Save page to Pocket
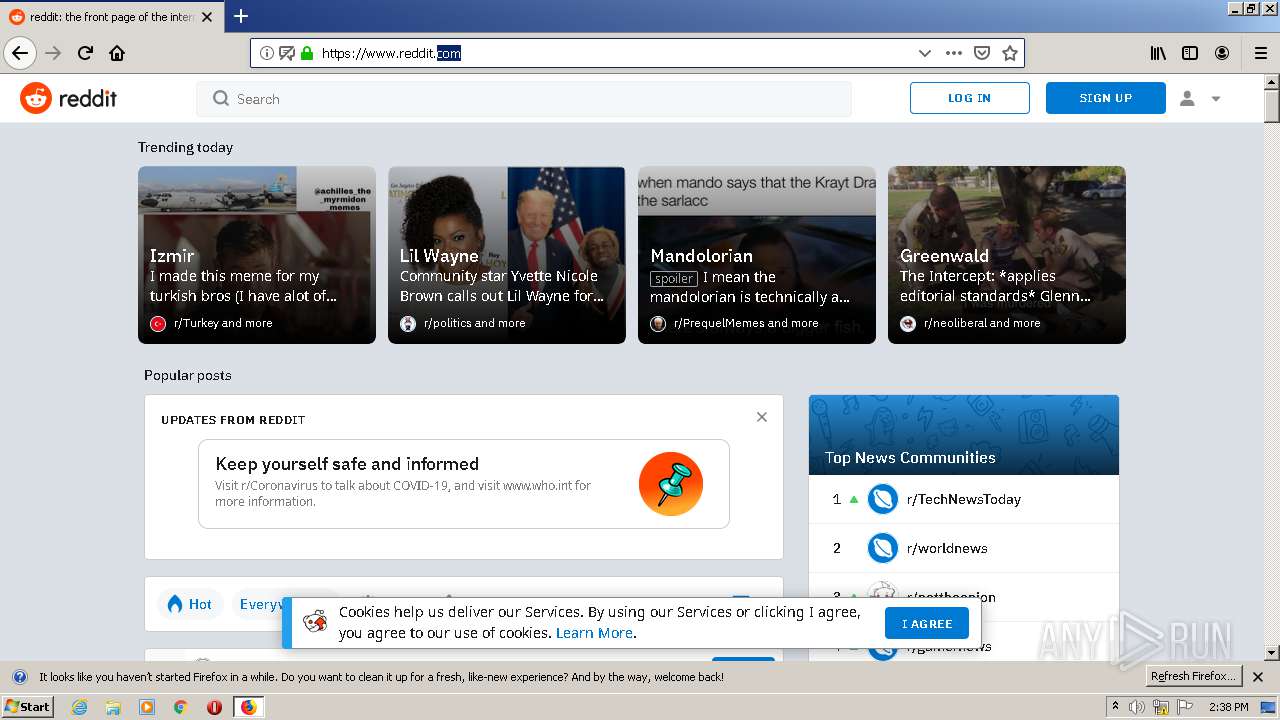Image resolution: width=1280 pixels, height=720 pixels. click(x=982, y=53)
